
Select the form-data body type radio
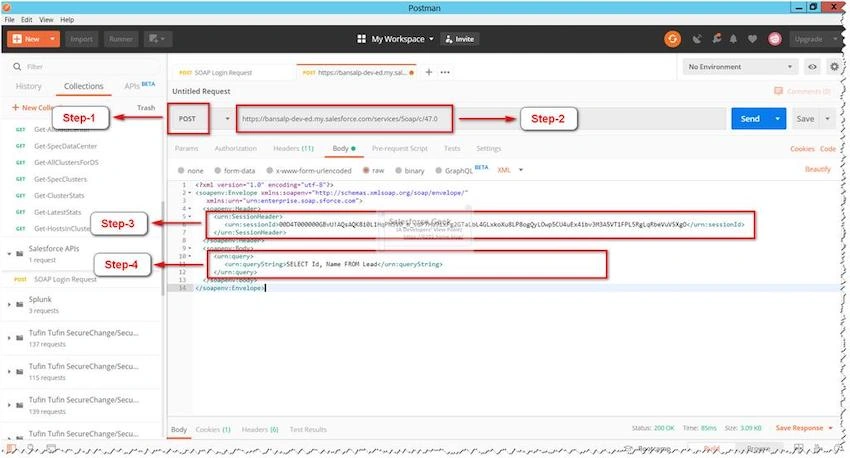click(217, 170)
